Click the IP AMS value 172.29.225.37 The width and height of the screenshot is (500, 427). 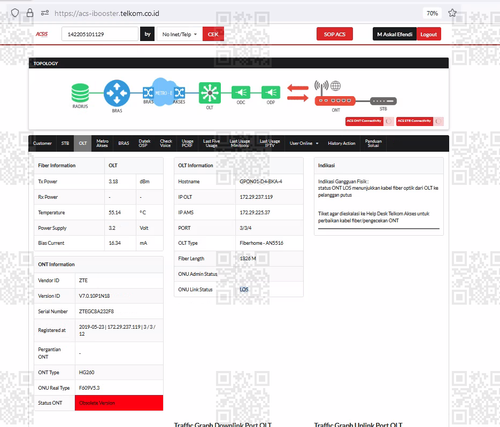(x=255, y=212)
